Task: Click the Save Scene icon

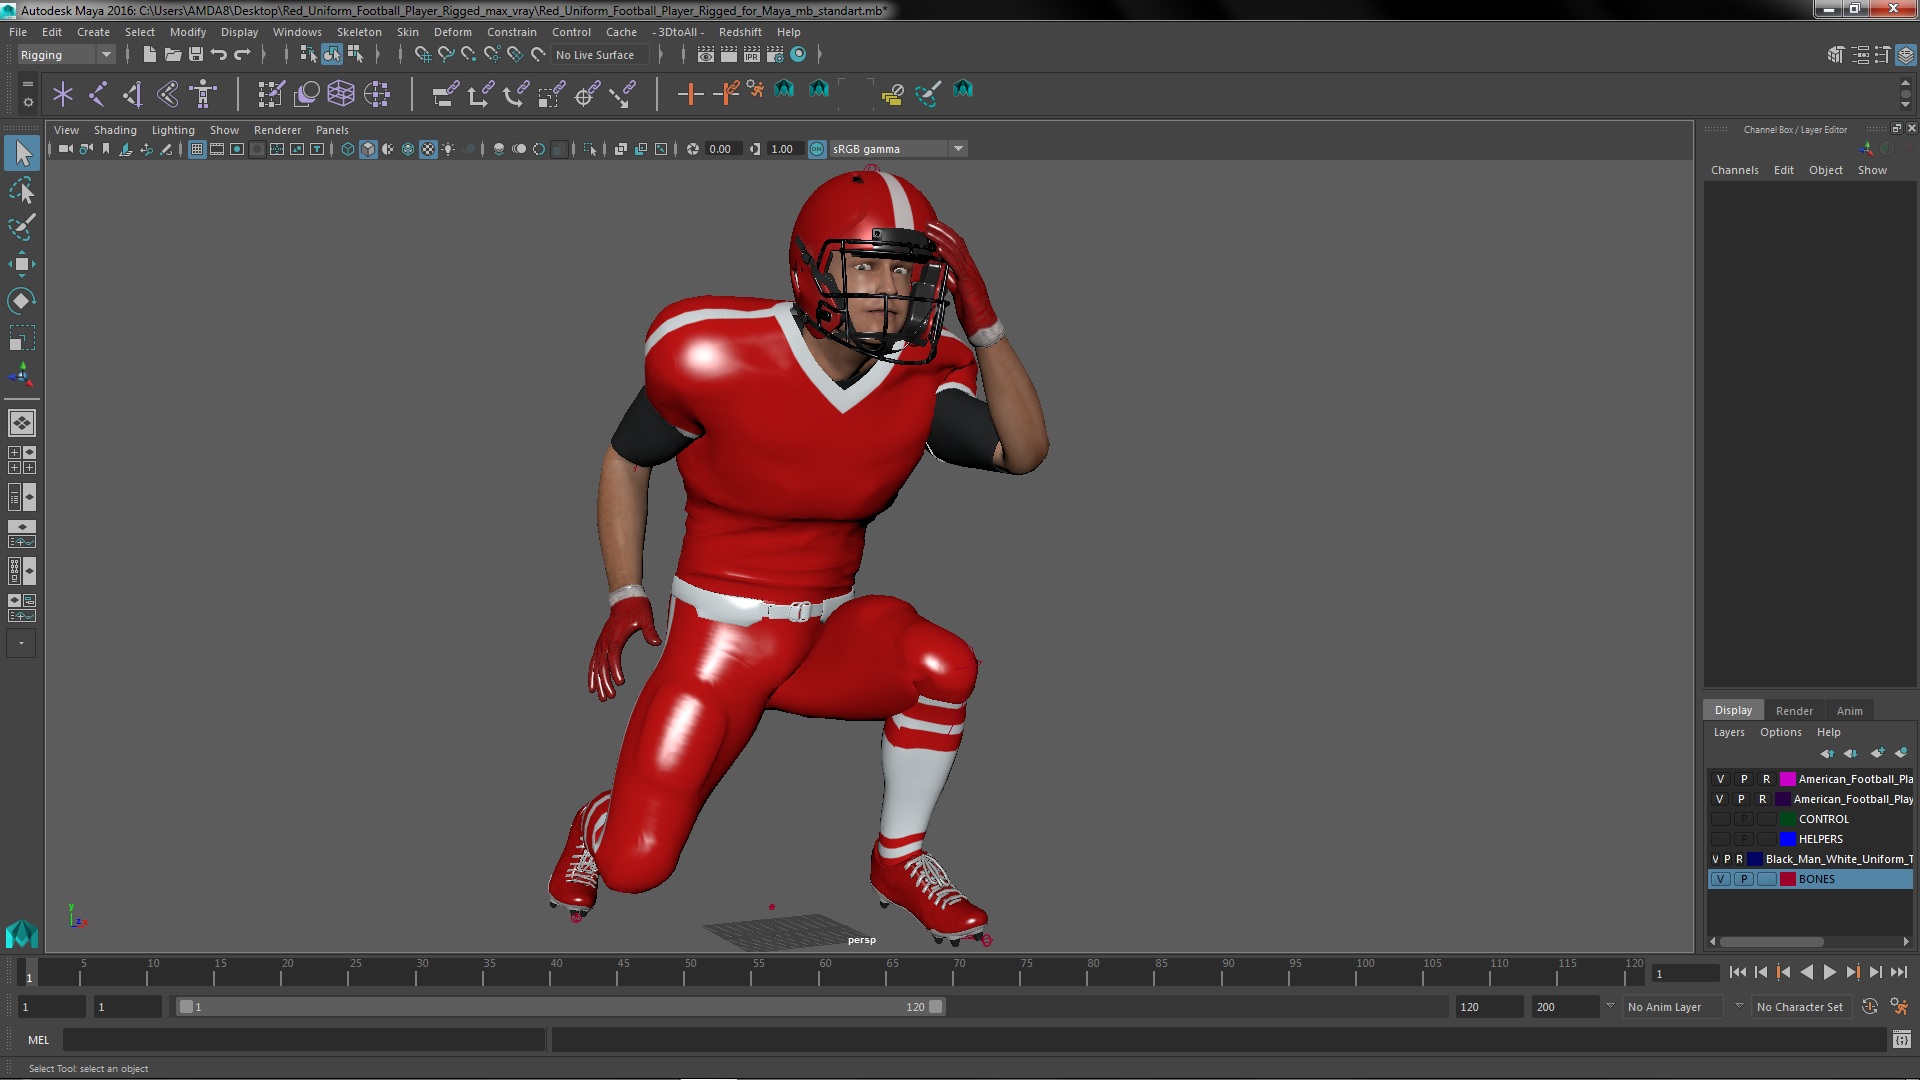Action: 196,55
